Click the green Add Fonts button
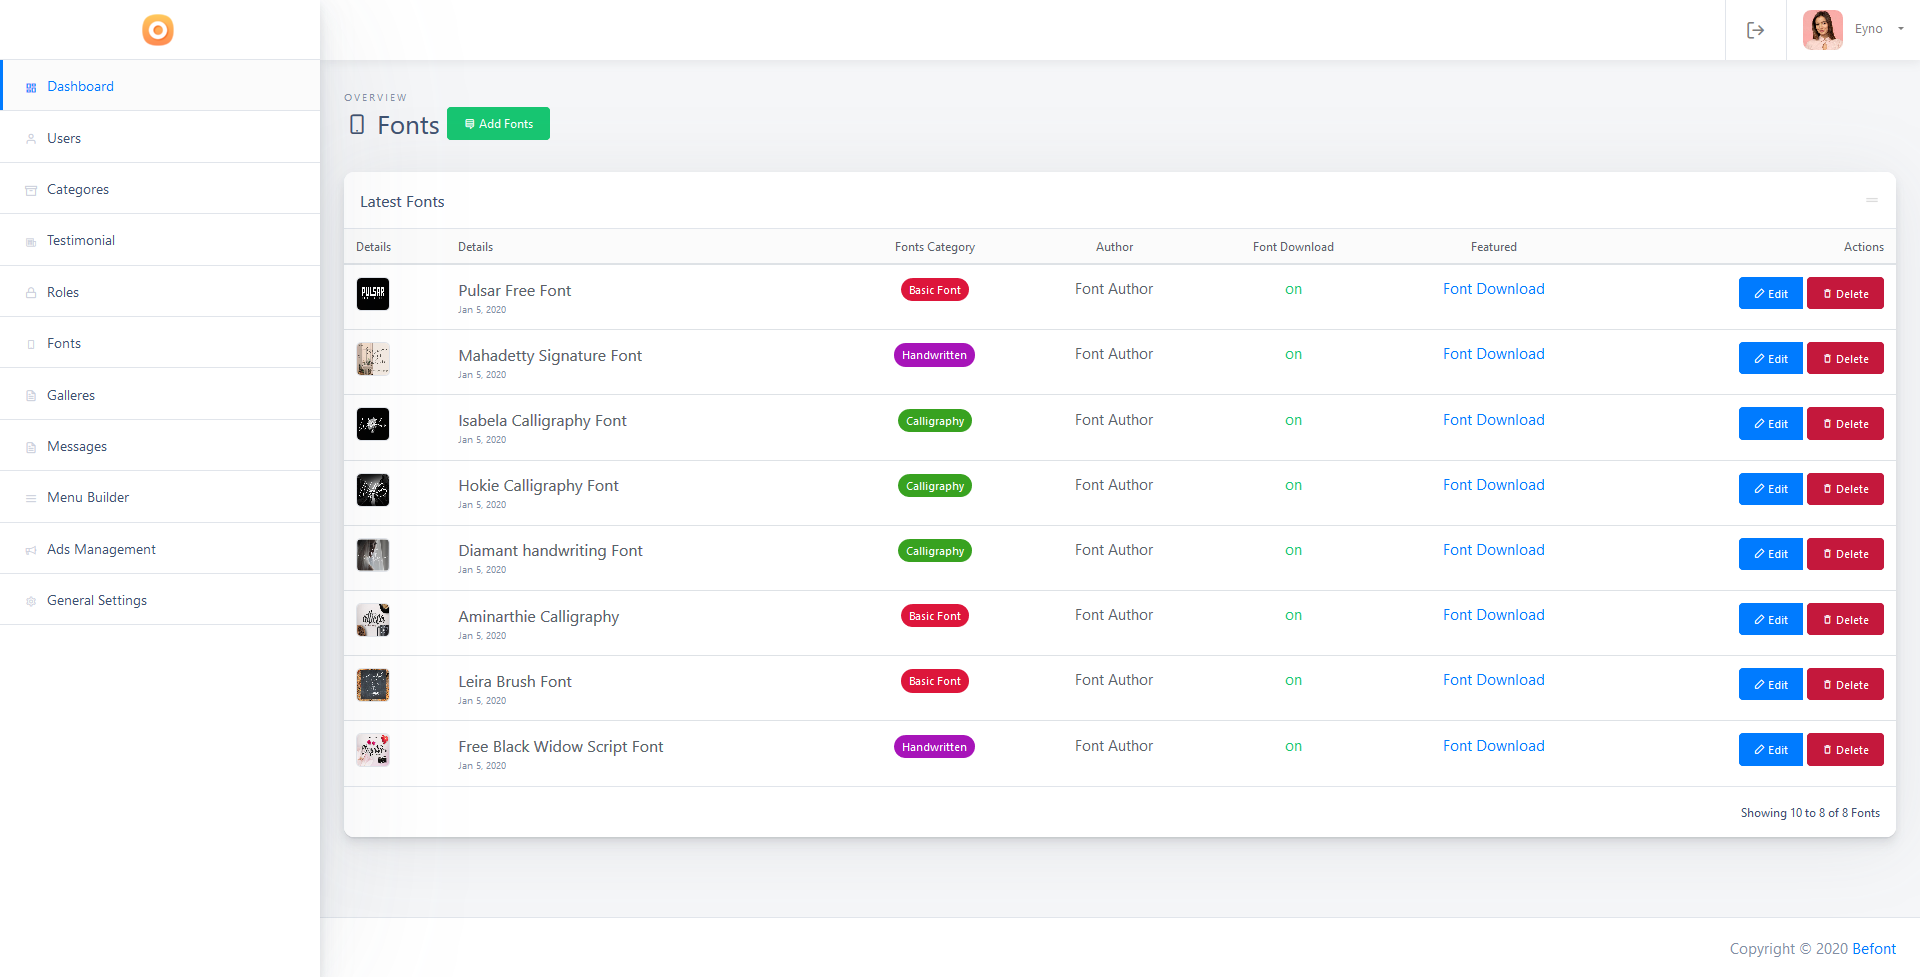This screenshot has height=977, width=1920. tap(498, 124)
